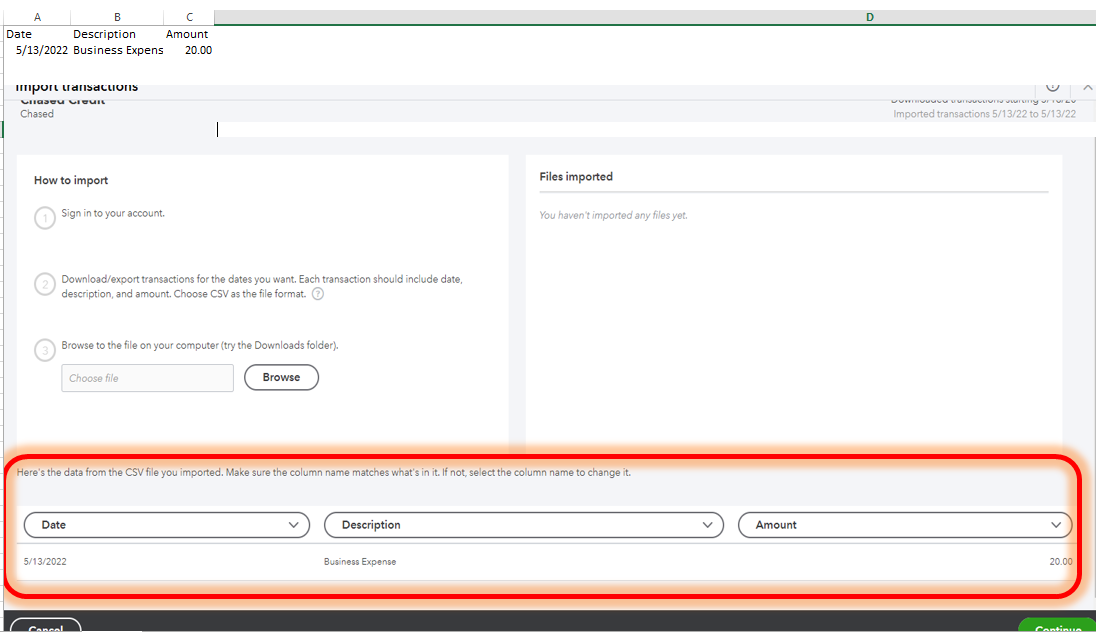
Task: Click the step 3 circle indicator
Action: coord(44,350)
